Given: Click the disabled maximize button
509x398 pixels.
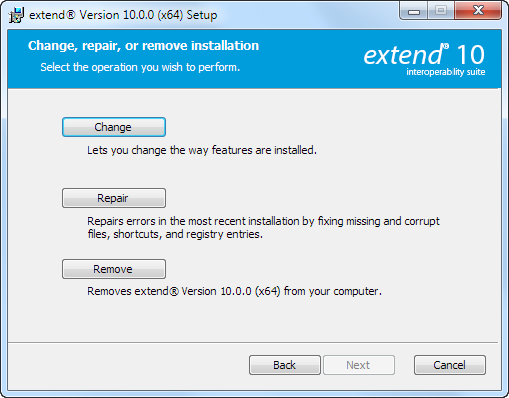Looking at the screenshot, I should coord(441,11).
